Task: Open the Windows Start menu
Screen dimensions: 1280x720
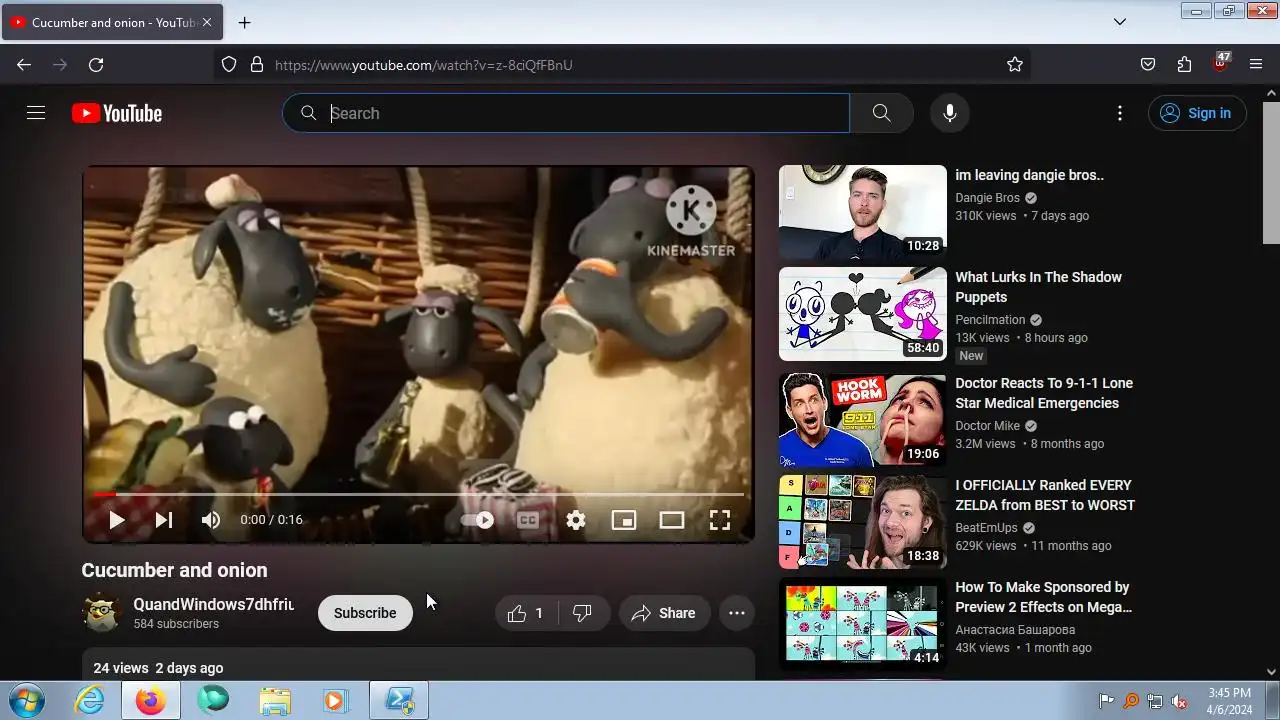Action: point(26,701)
